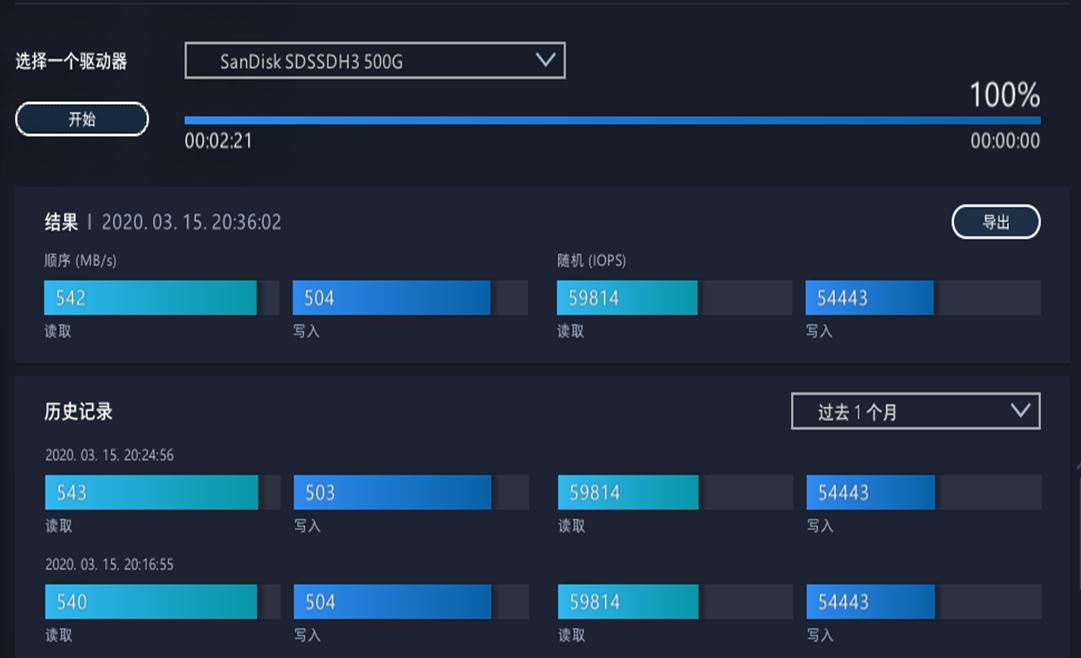This screenshot has width=1081, height=658.
Task: Click the 开始 start button
Action: [82, 120]
